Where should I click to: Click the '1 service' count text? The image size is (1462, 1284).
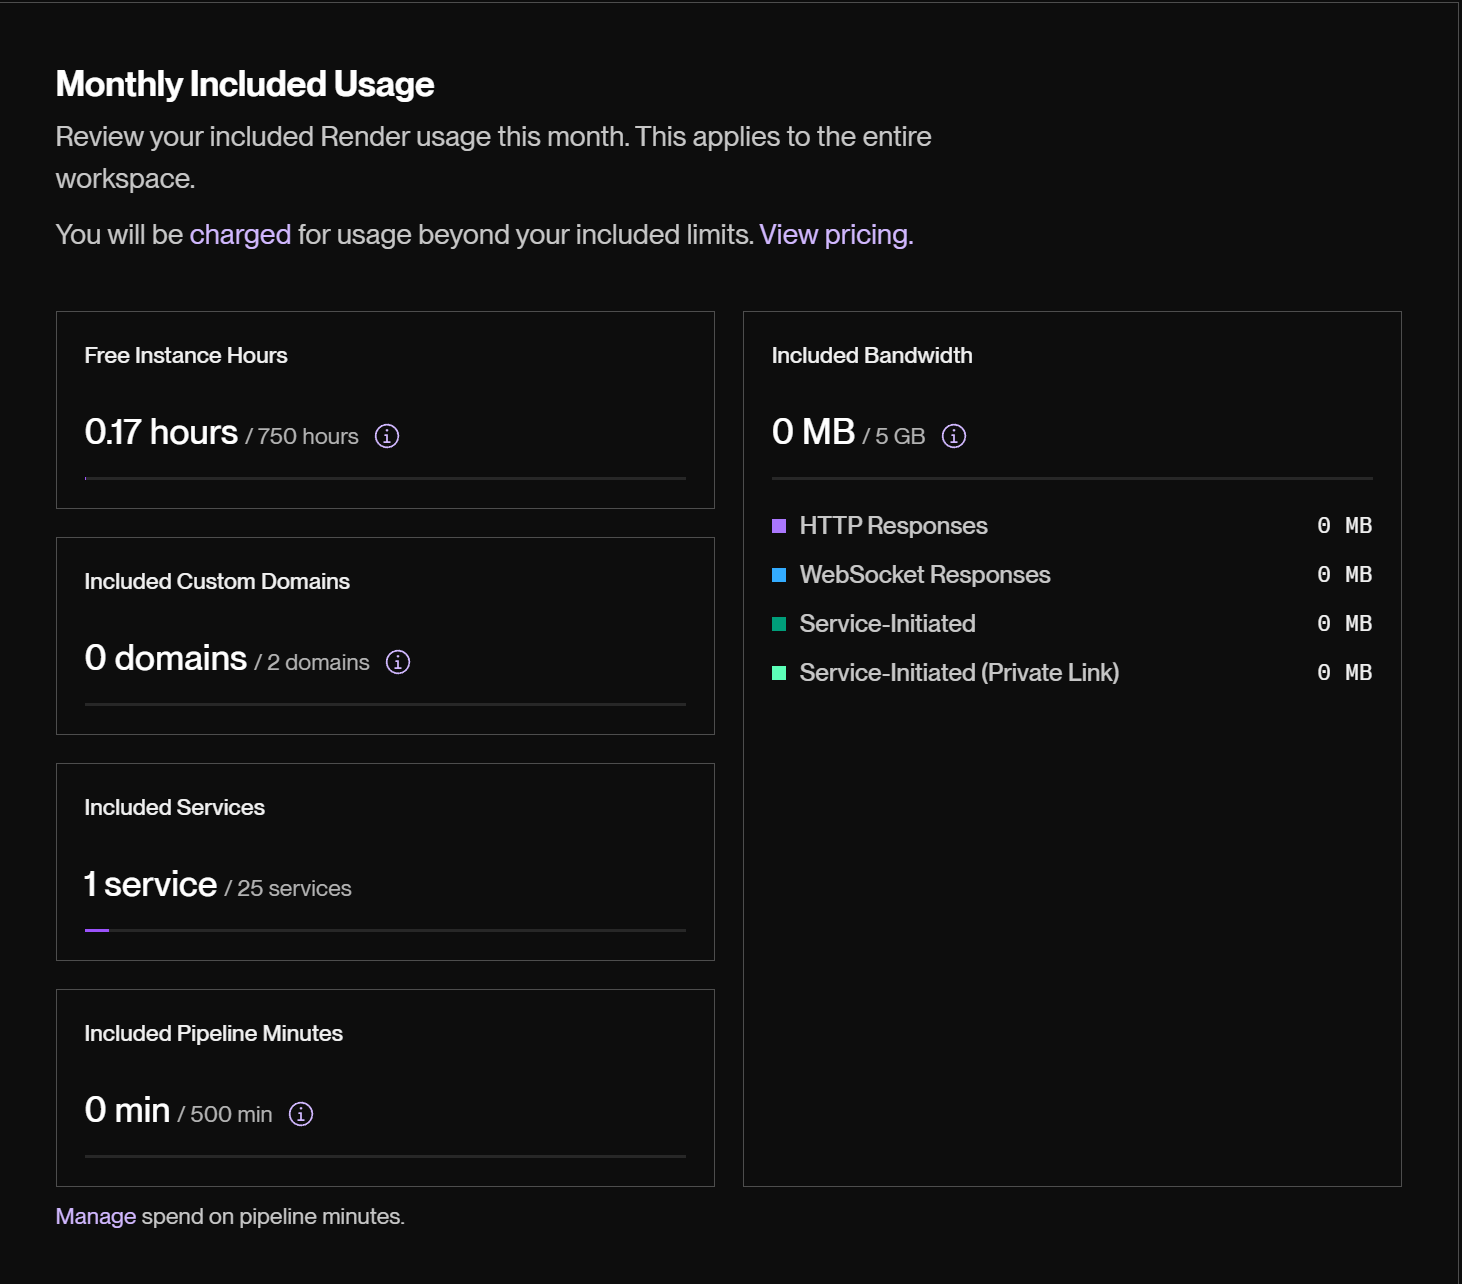151,884
